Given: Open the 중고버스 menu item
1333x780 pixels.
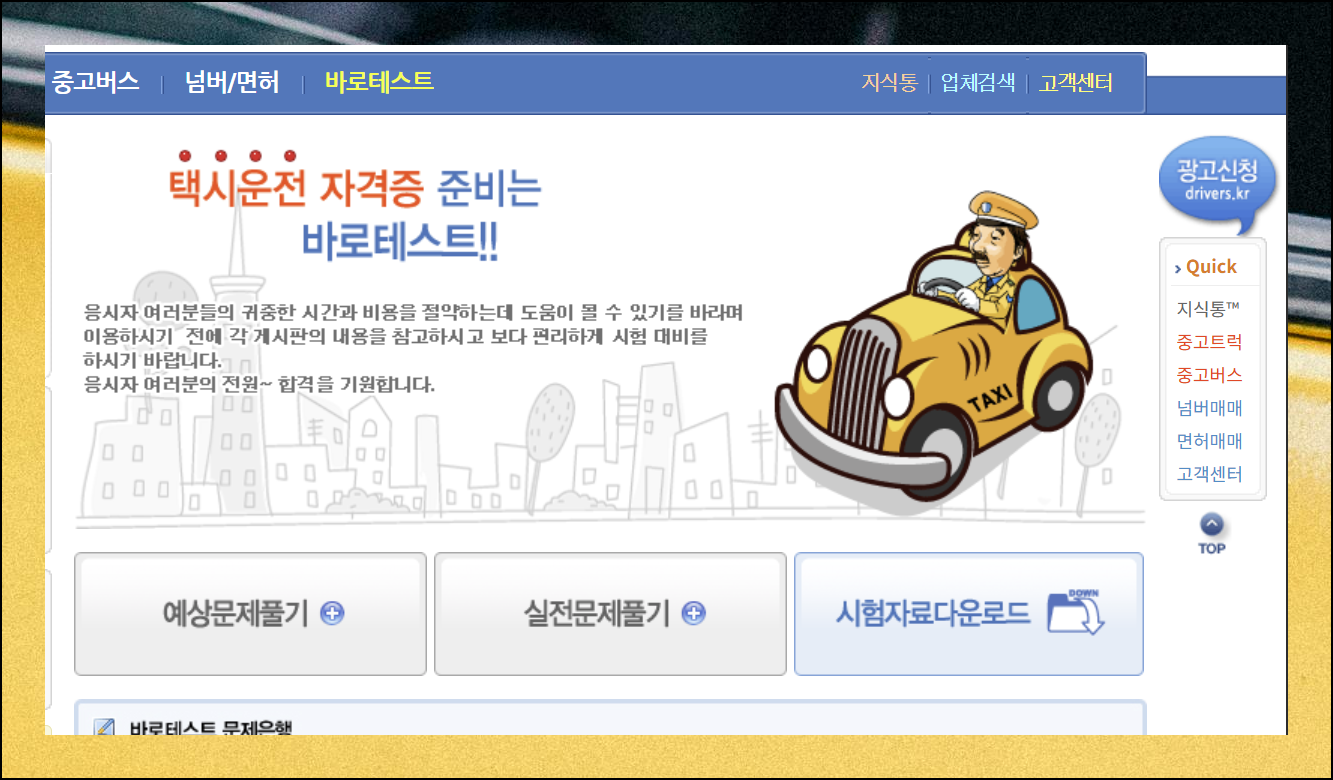Looking at the screenshot, I should [x=95, y=82].
